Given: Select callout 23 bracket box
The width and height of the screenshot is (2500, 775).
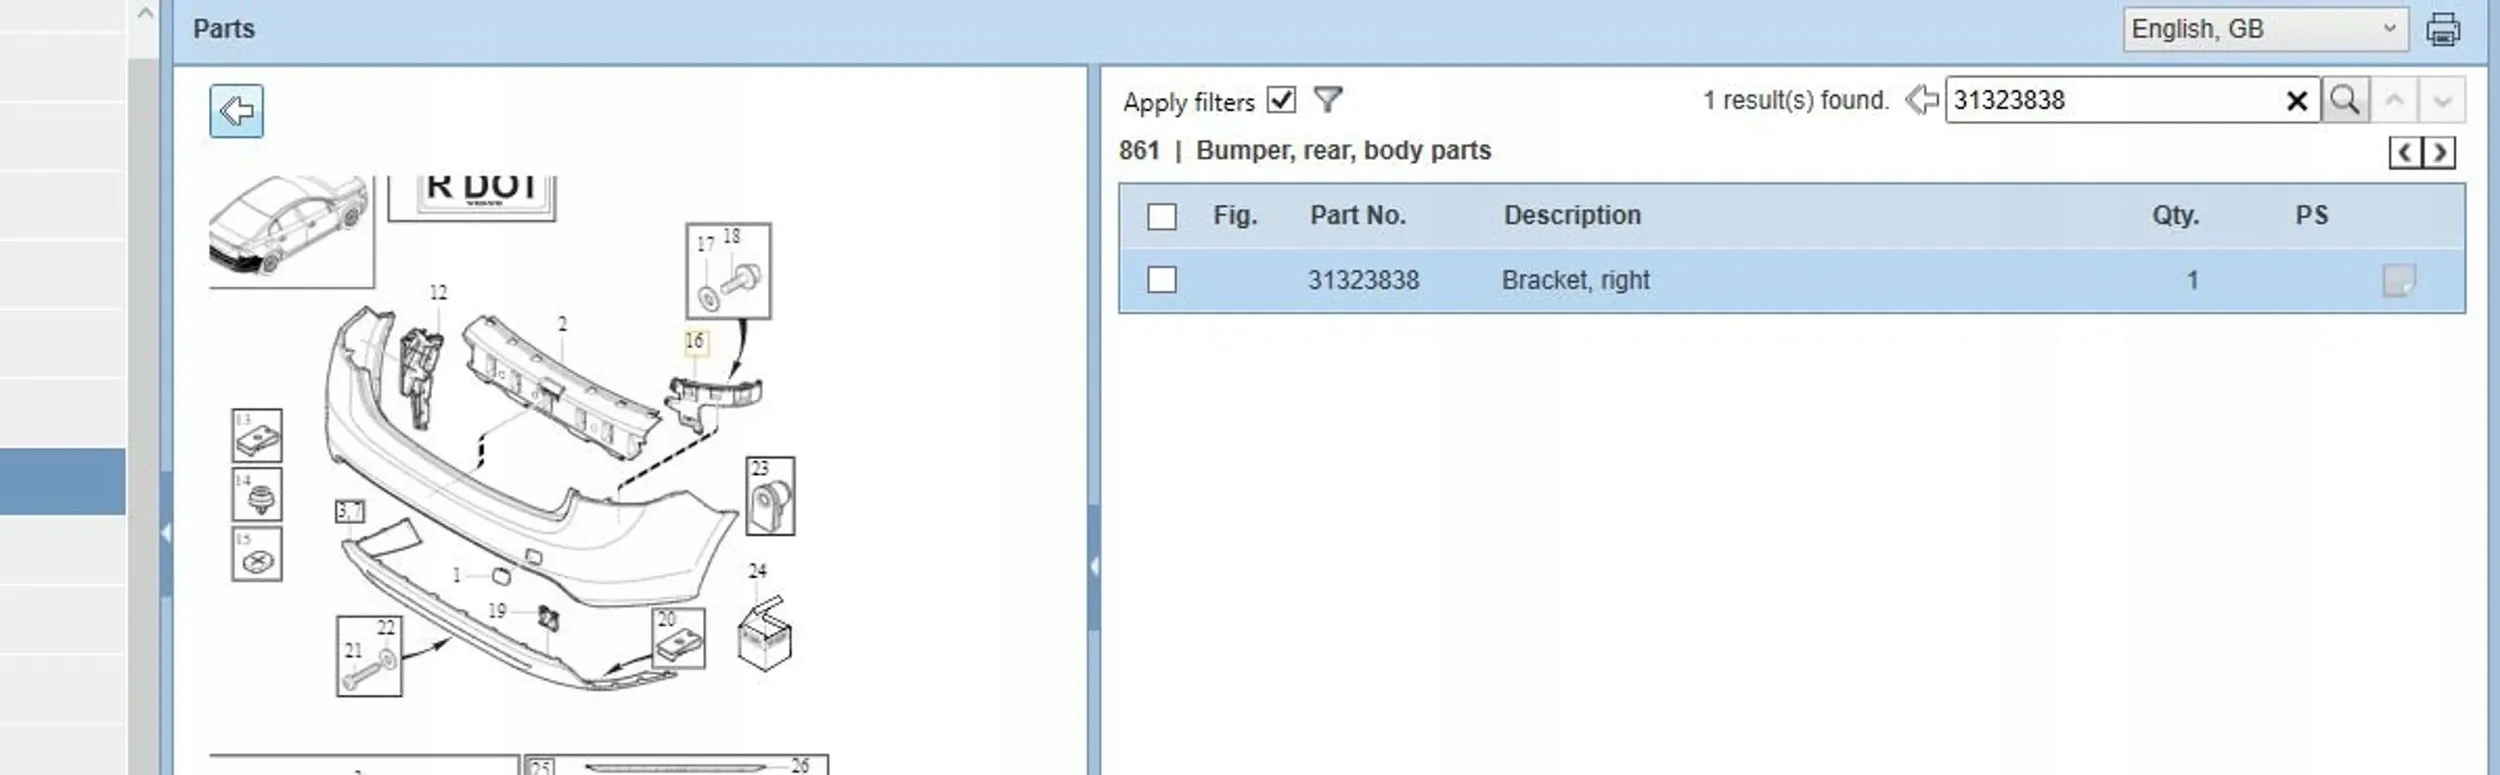Looking at the screenshot, I should 771,496.
